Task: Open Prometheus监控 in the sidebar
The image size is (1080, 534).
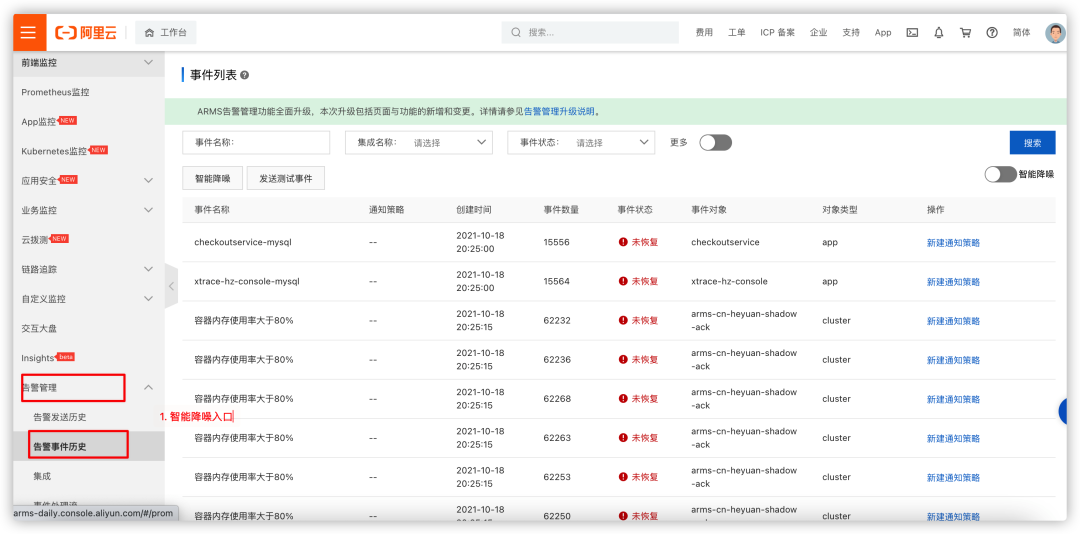Action: [x=55, y=92]
